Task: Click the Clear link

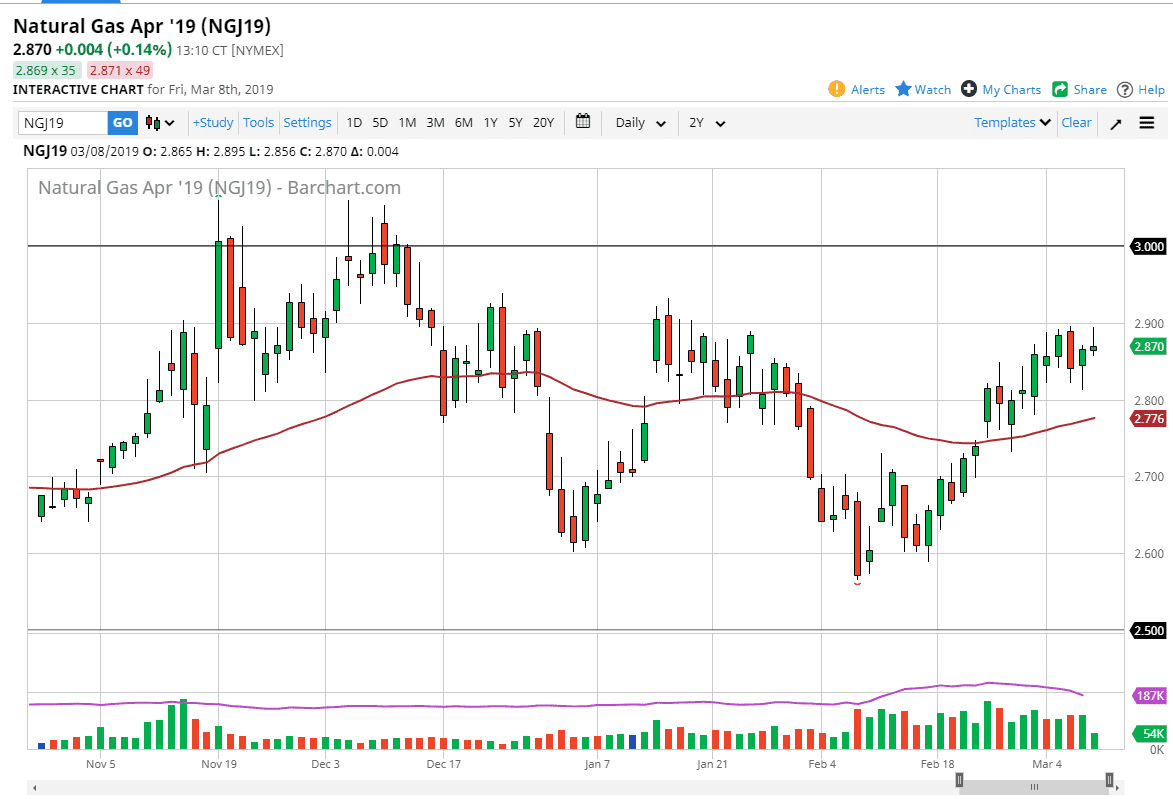Action: tap(1076, 123)
